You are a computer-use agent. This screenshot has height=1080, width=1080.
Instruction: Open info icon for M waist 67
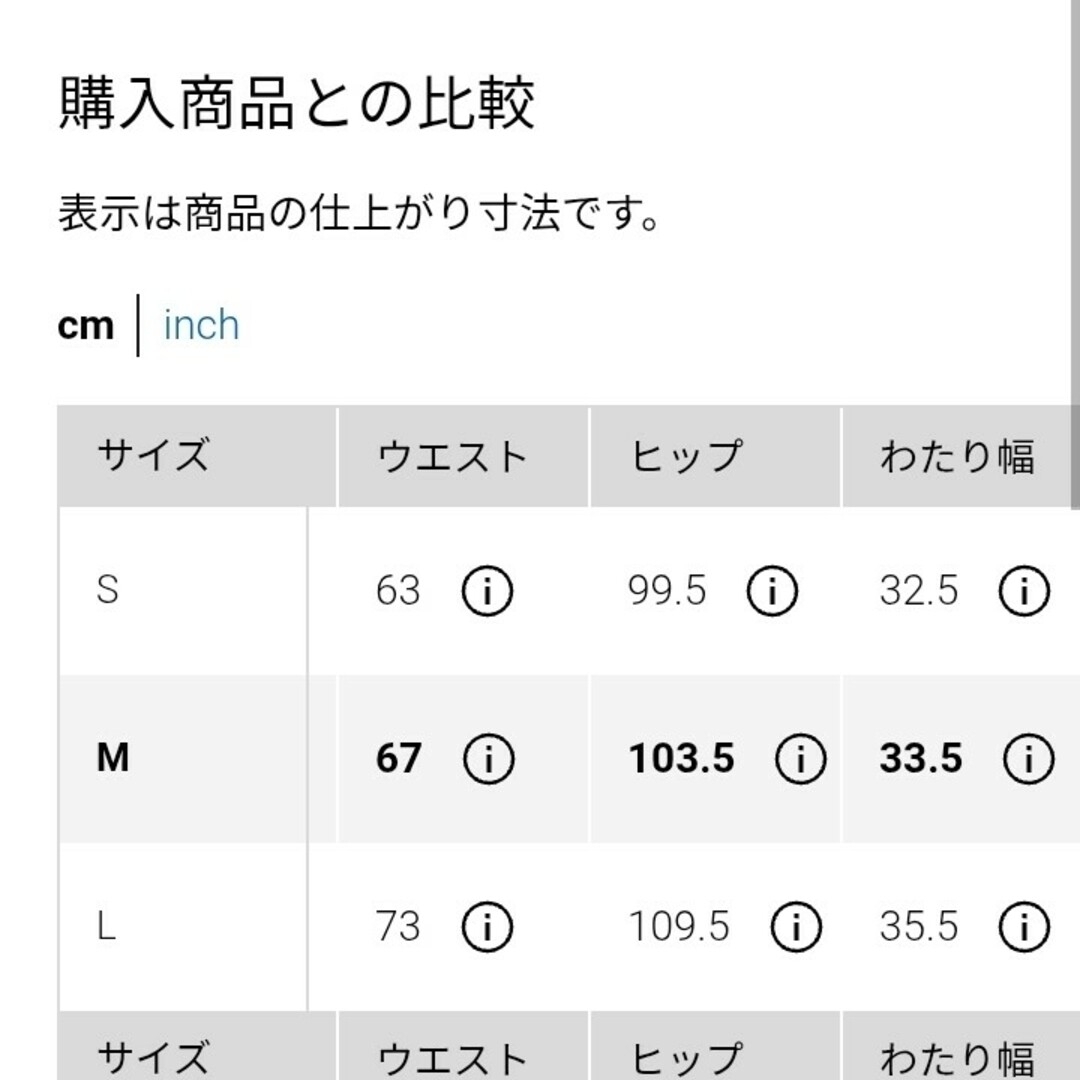[x=488, y=758]
